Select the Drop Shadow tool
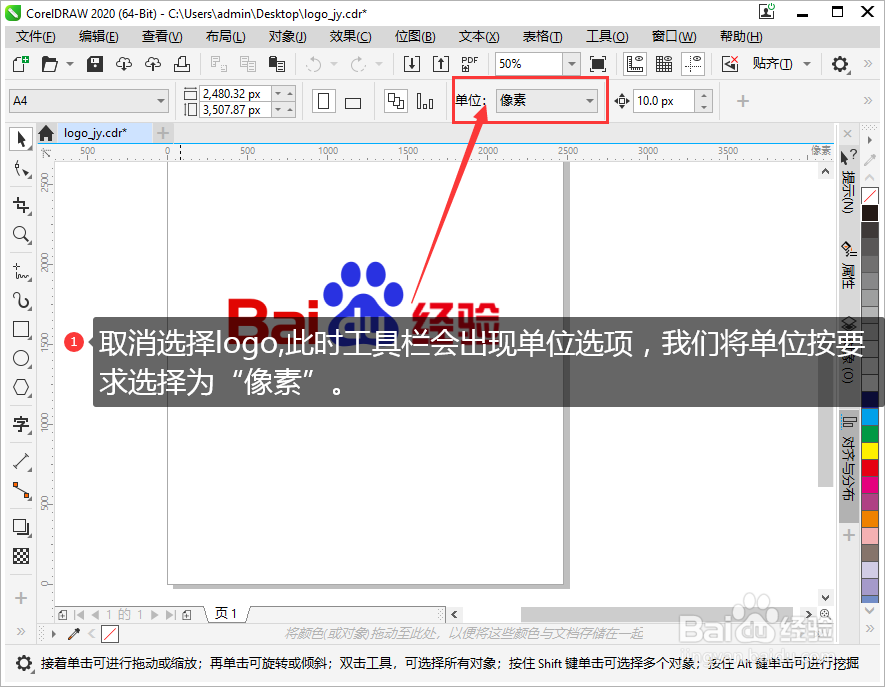Viewport: 885px width, 687px height. click(x=21, y=527)
